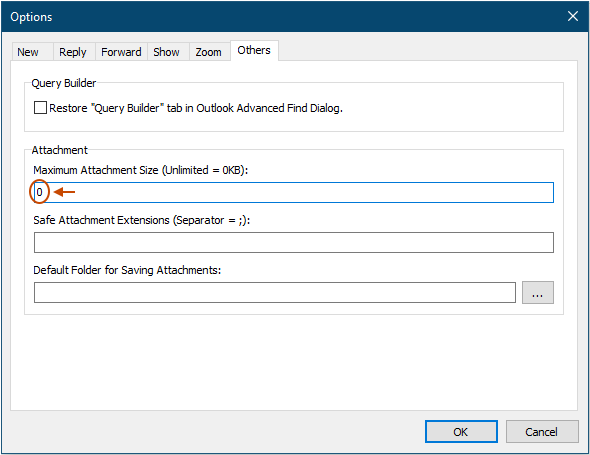Screen dimensions: 590x455
Task: Select the Forward tab
Action: coord(121,52)
